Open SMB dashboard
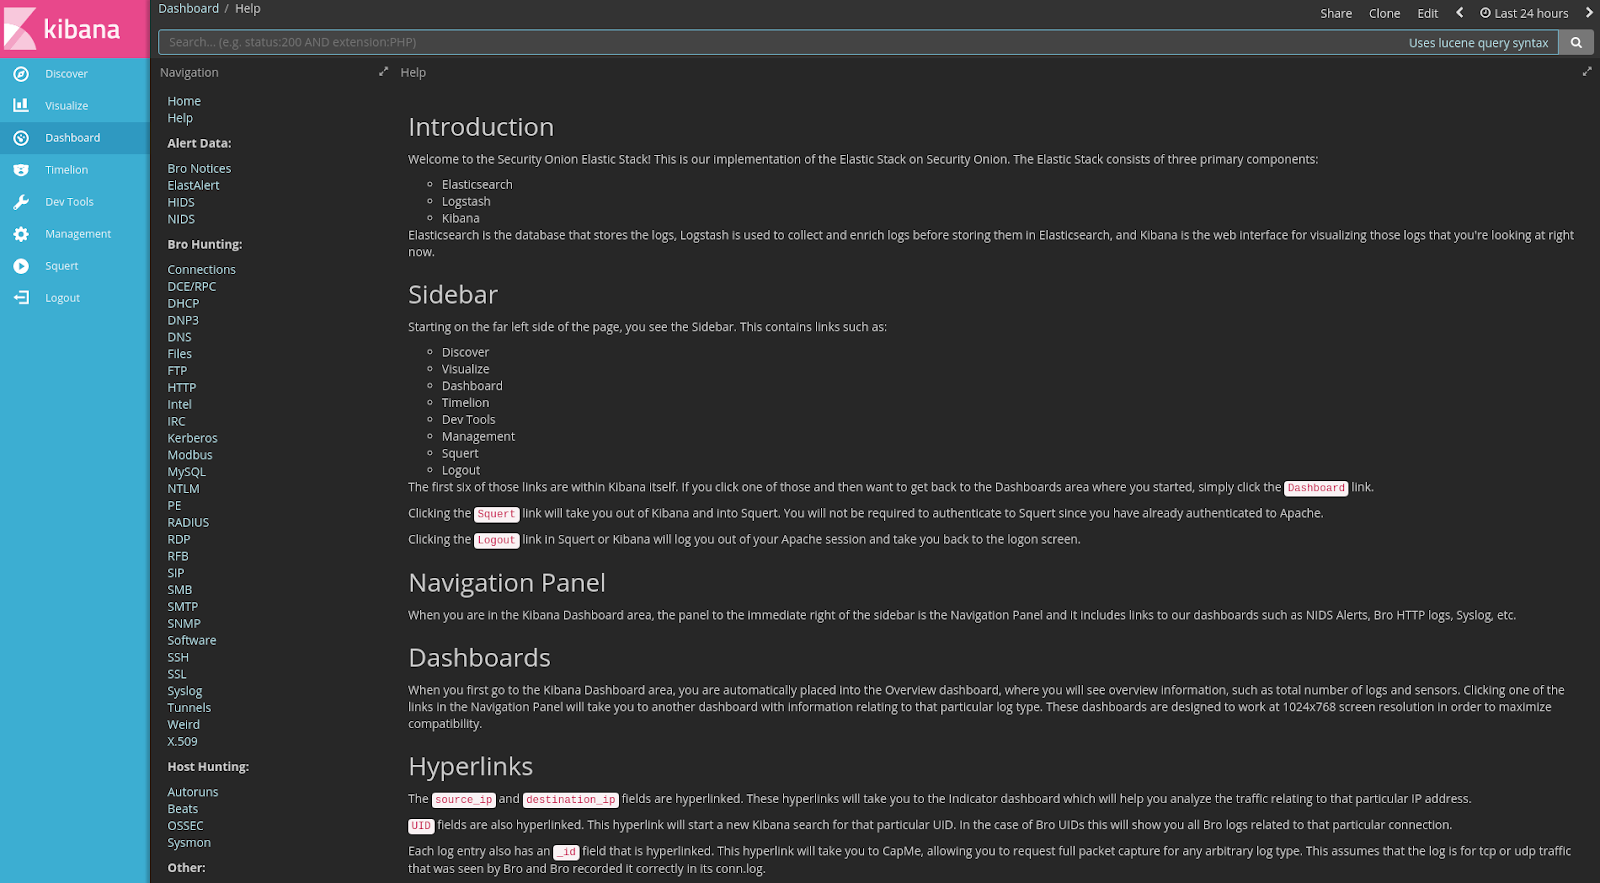 click(179, 590)
